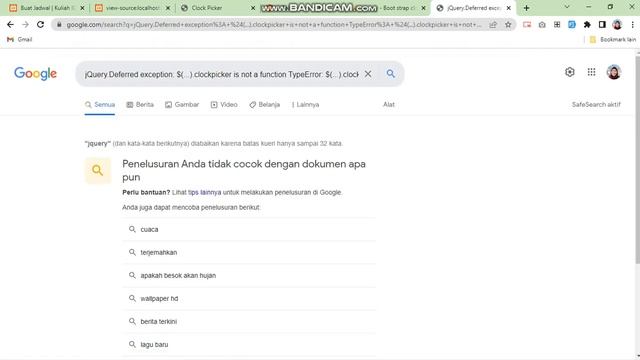Select the Gambar filter
The width and height of the screenshot is (640, 360).
(x=182, y=104)
